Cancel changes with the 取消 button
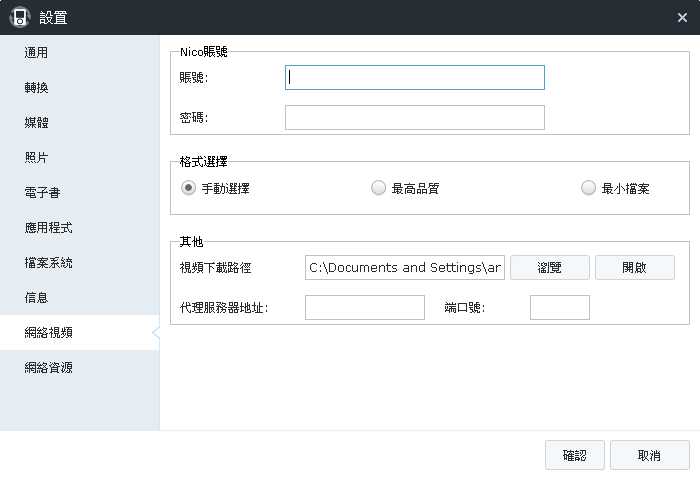The image size is (700, 480). pyautogui.click(x=649, y=455)
